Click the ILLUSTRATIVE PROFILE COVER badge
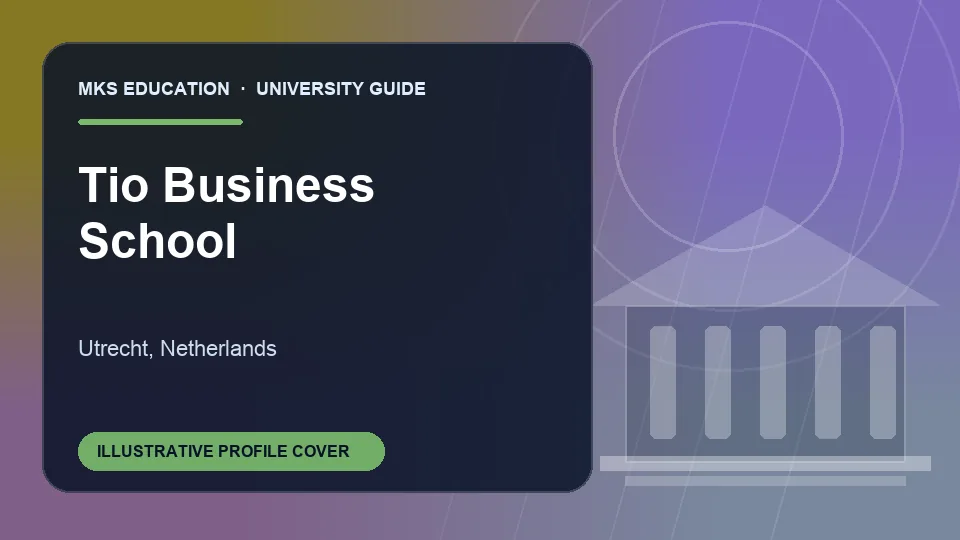 231,451
